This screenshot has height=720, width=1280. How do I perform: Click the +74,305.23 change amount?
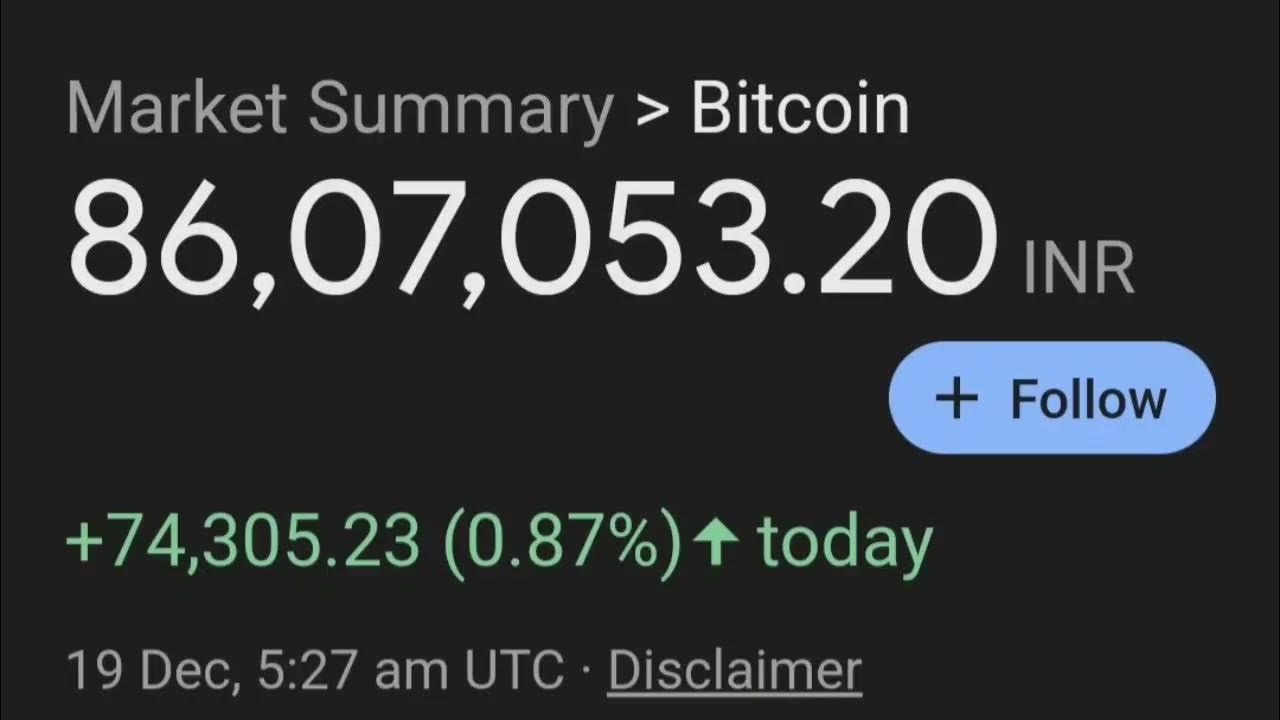[242, 541]
